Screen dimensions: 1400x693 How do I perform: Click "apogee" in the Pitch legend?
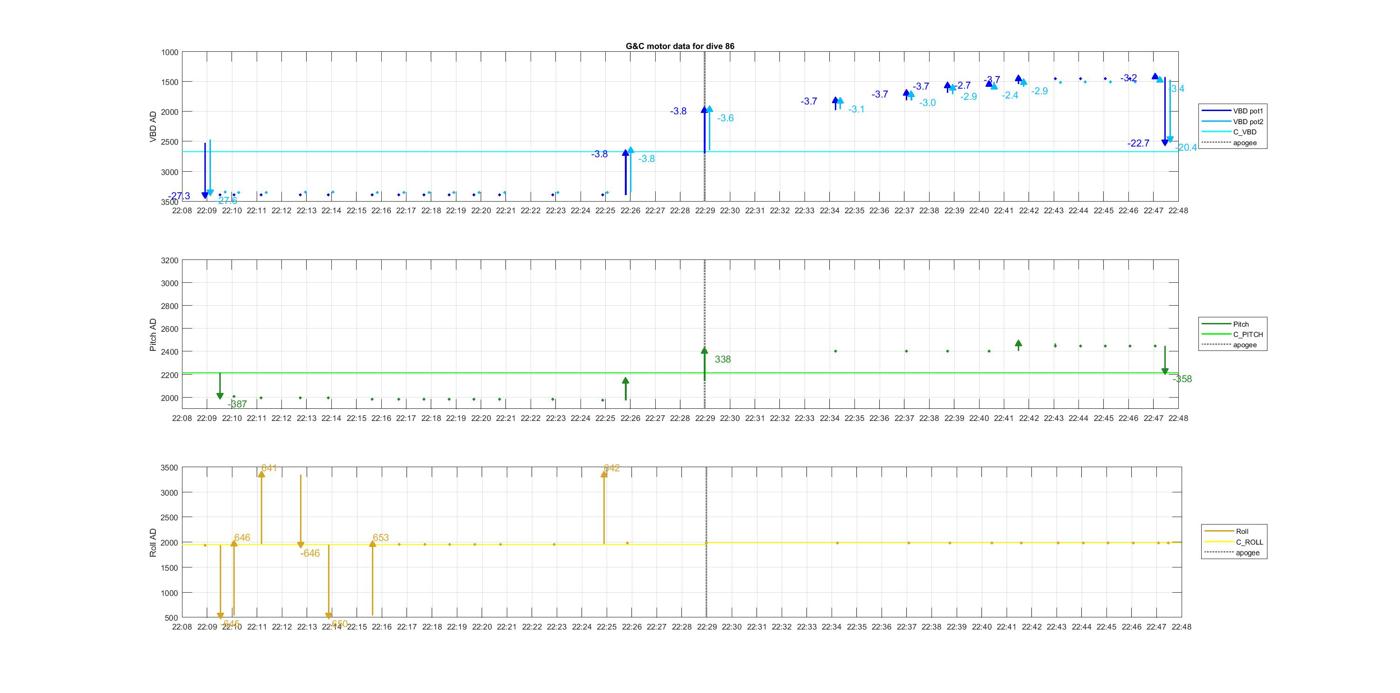tap(1231, 345)
